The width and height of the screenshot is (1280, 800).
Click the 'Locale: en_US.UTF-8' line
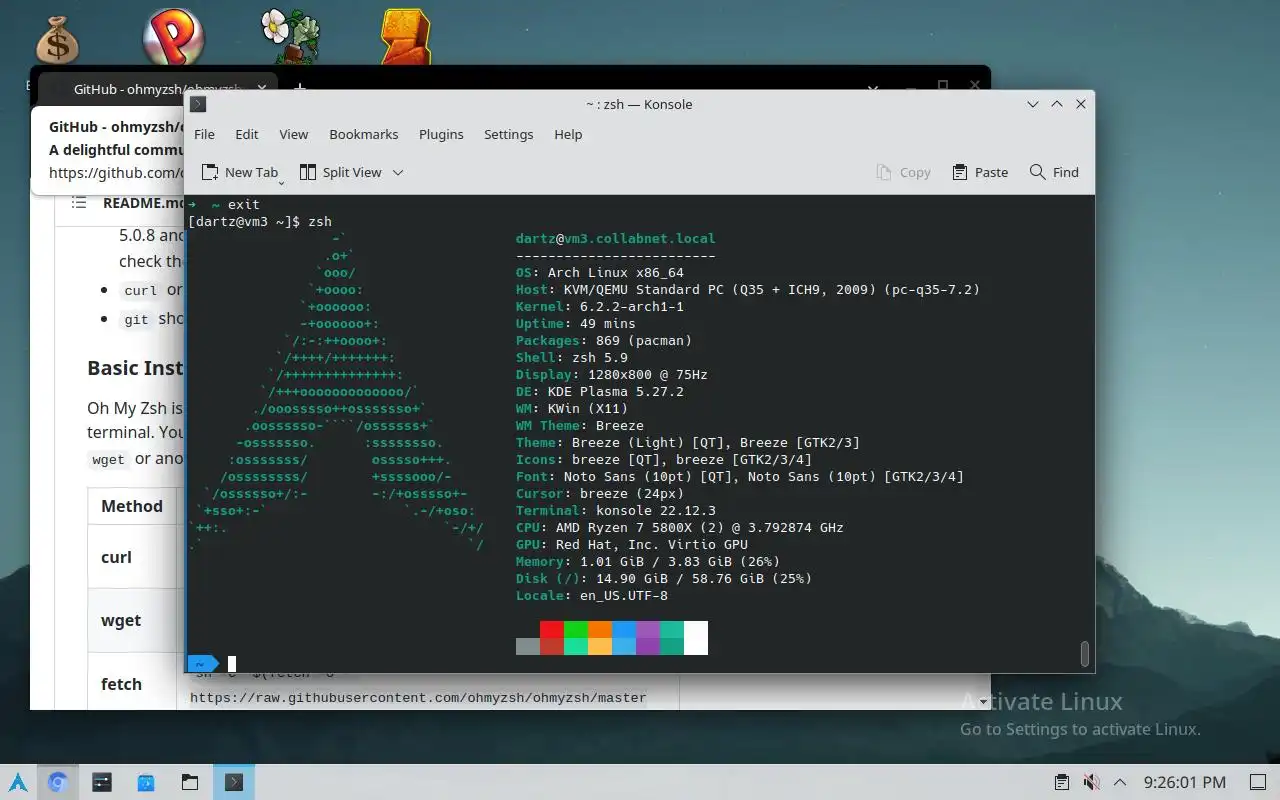click(592, 596)
